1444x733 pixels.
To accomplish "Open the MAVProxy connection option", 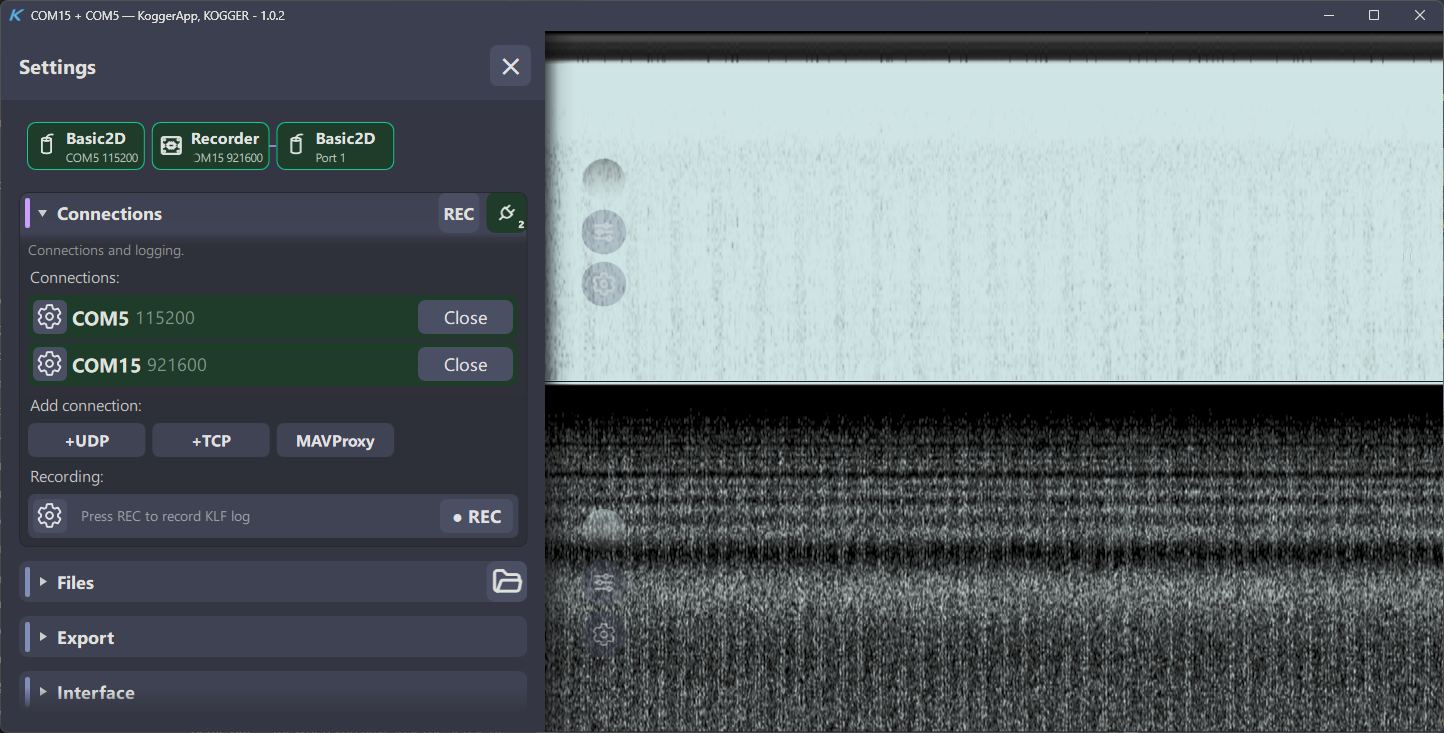I will [335, 440].
